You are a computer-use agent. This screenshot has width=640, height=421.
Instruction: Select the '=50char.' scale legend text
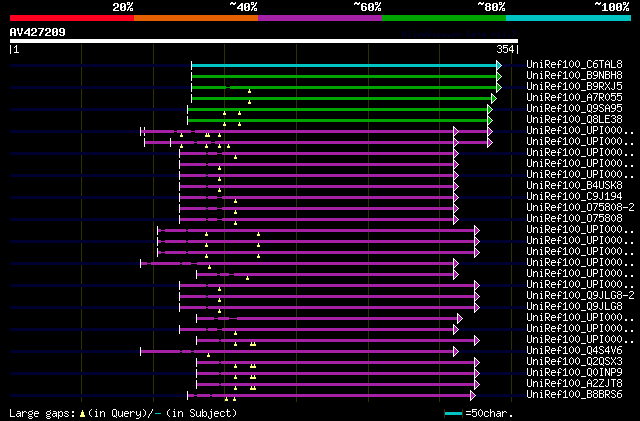(x=489, y=413)
